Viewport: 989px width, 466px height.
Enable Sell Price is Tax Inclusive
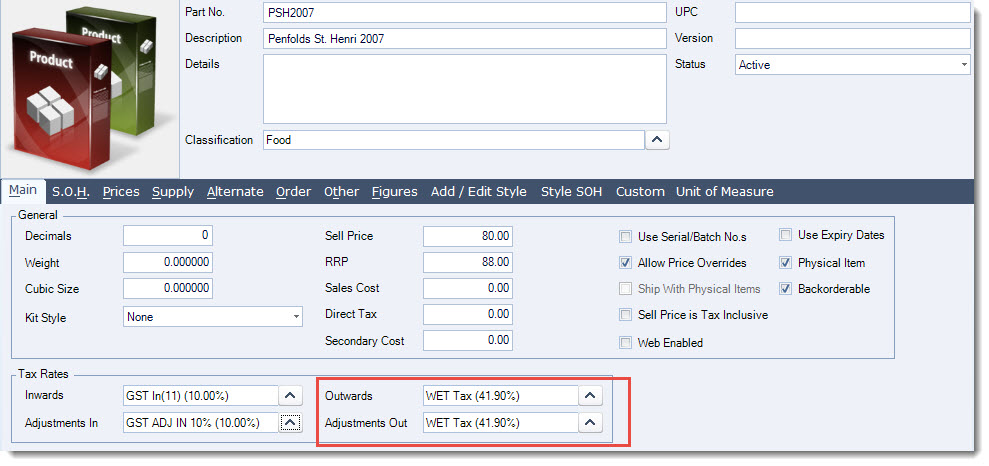(x=626, y=315)
